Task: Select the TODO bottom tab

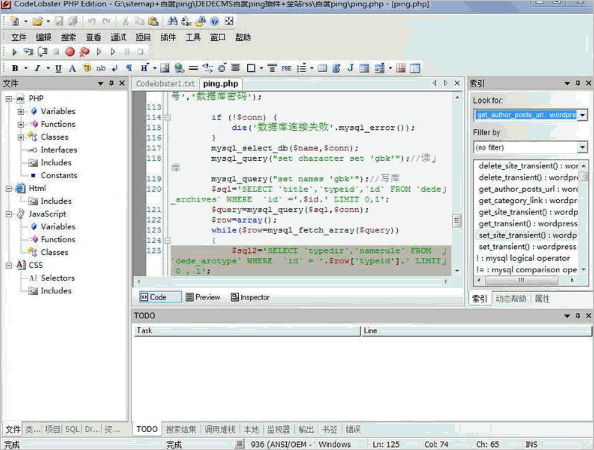Action: (x=147, y=429)
